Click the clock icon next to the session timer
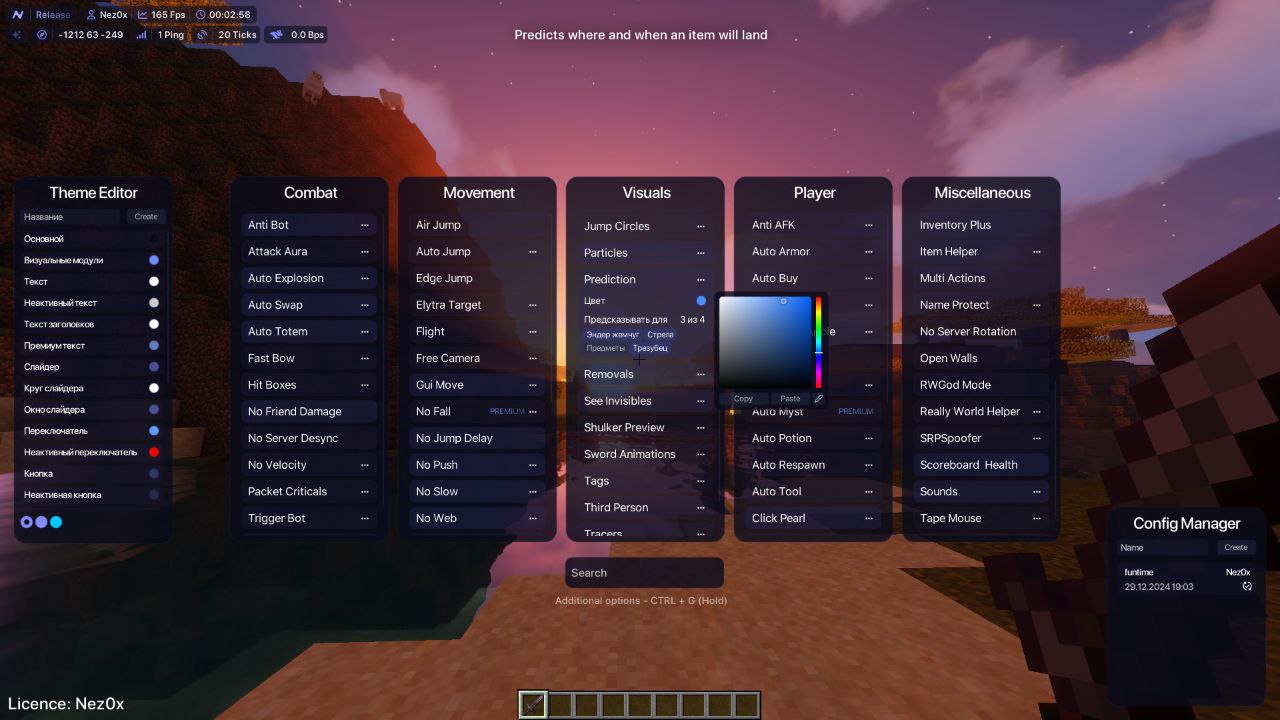The height and width of the screenshot is (720, 1280). (199, 15)
